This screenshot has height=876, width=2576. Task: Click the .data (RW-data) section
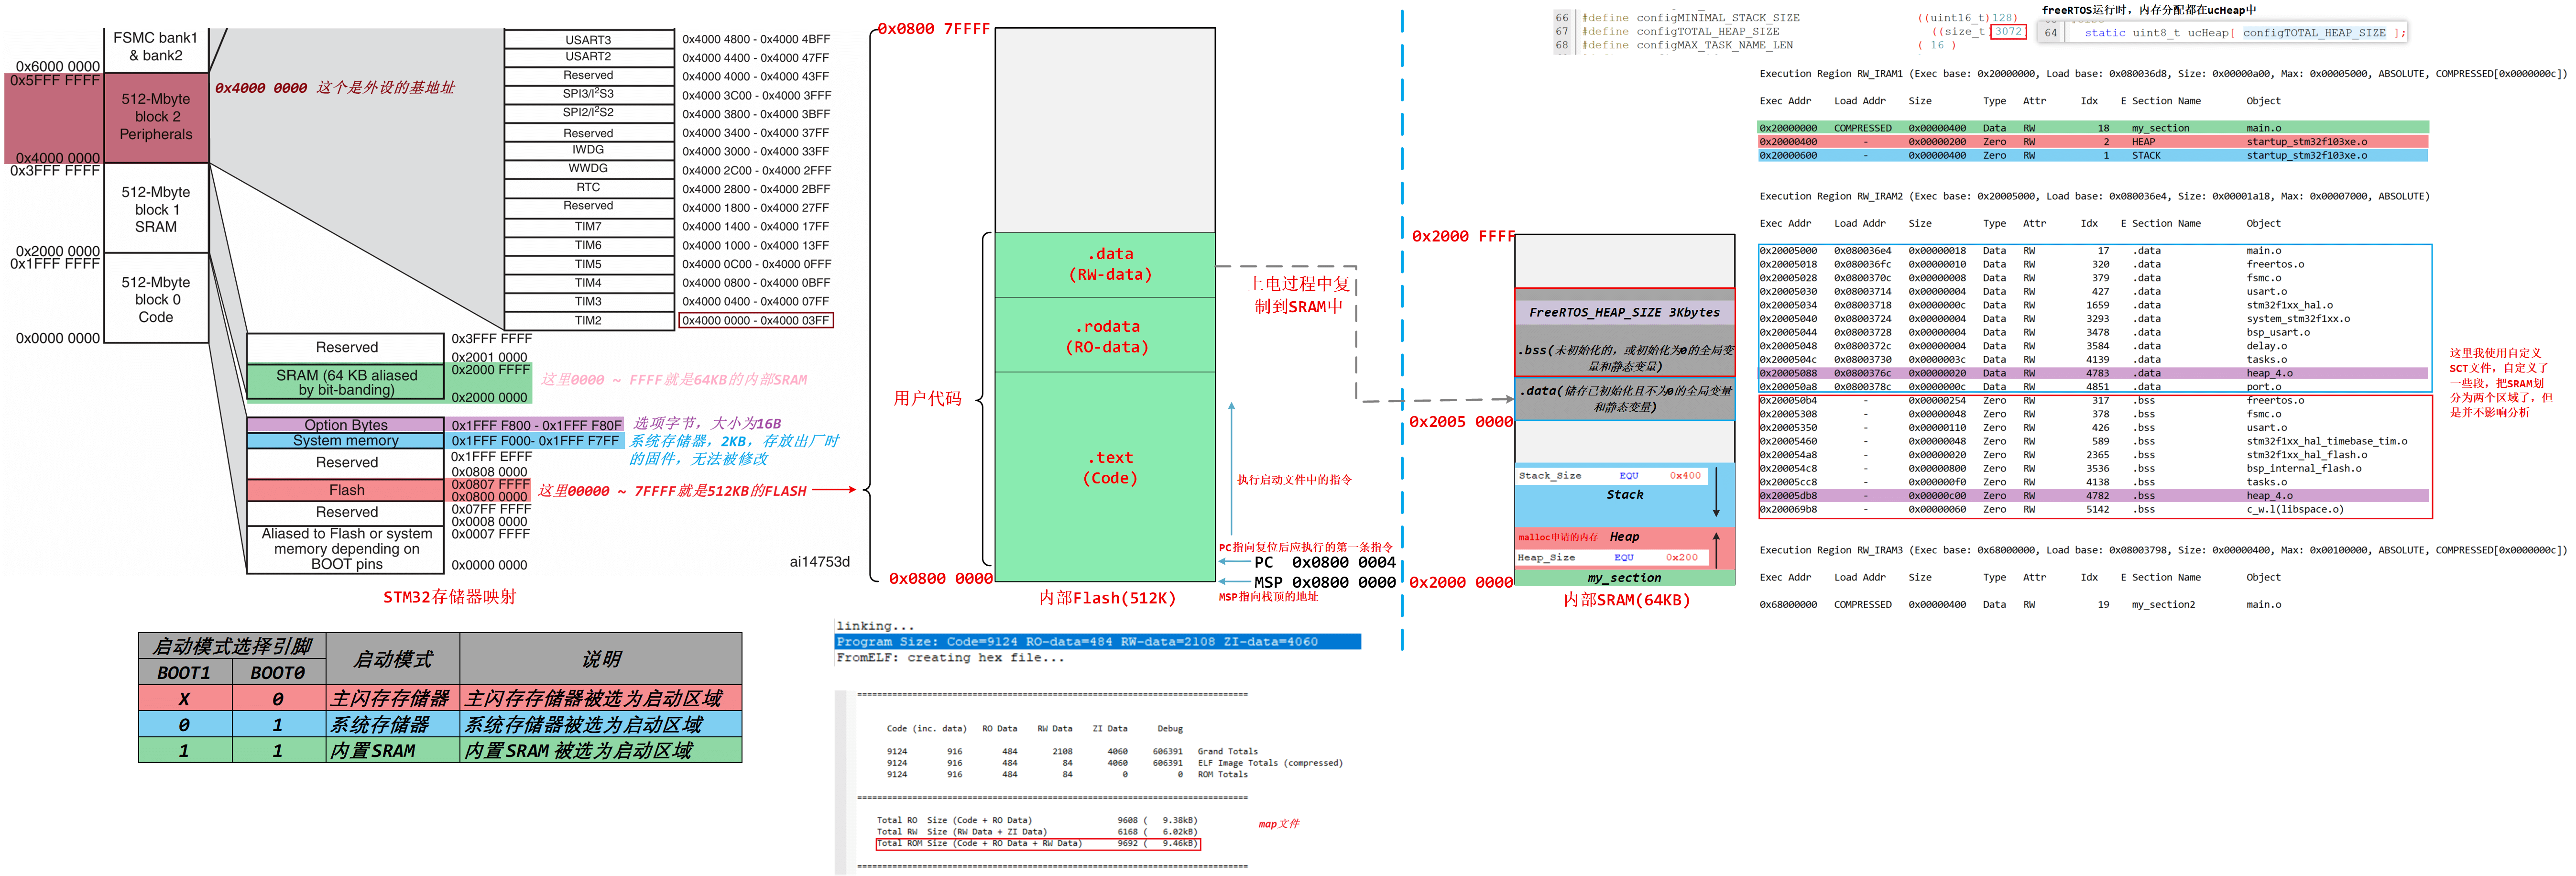pos(1109,264)
